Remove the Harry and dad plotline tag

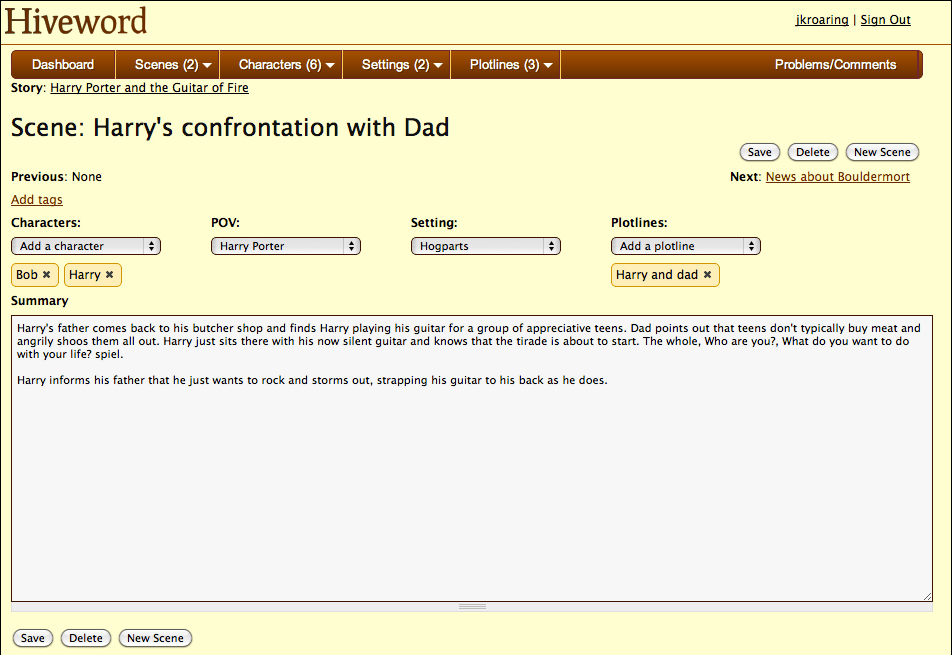(x=707, y=275)
